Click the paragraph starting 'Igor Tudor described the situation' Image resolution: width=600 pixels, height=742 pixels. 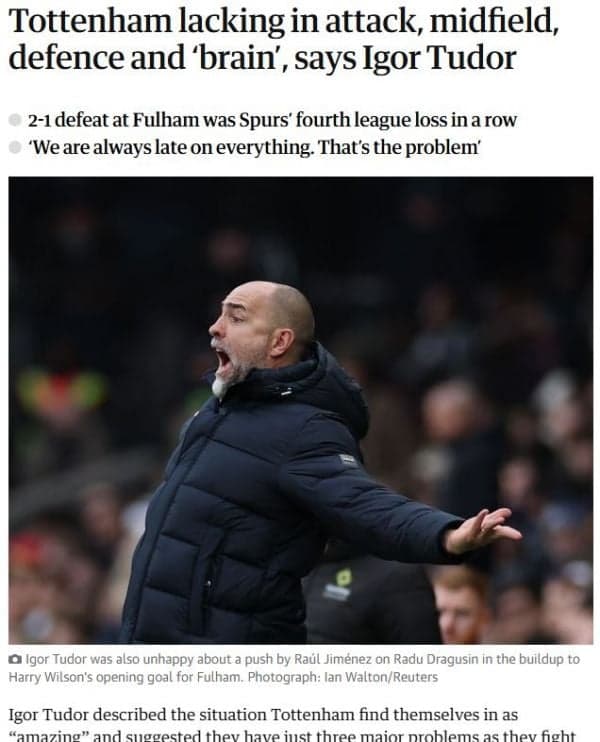292,724
